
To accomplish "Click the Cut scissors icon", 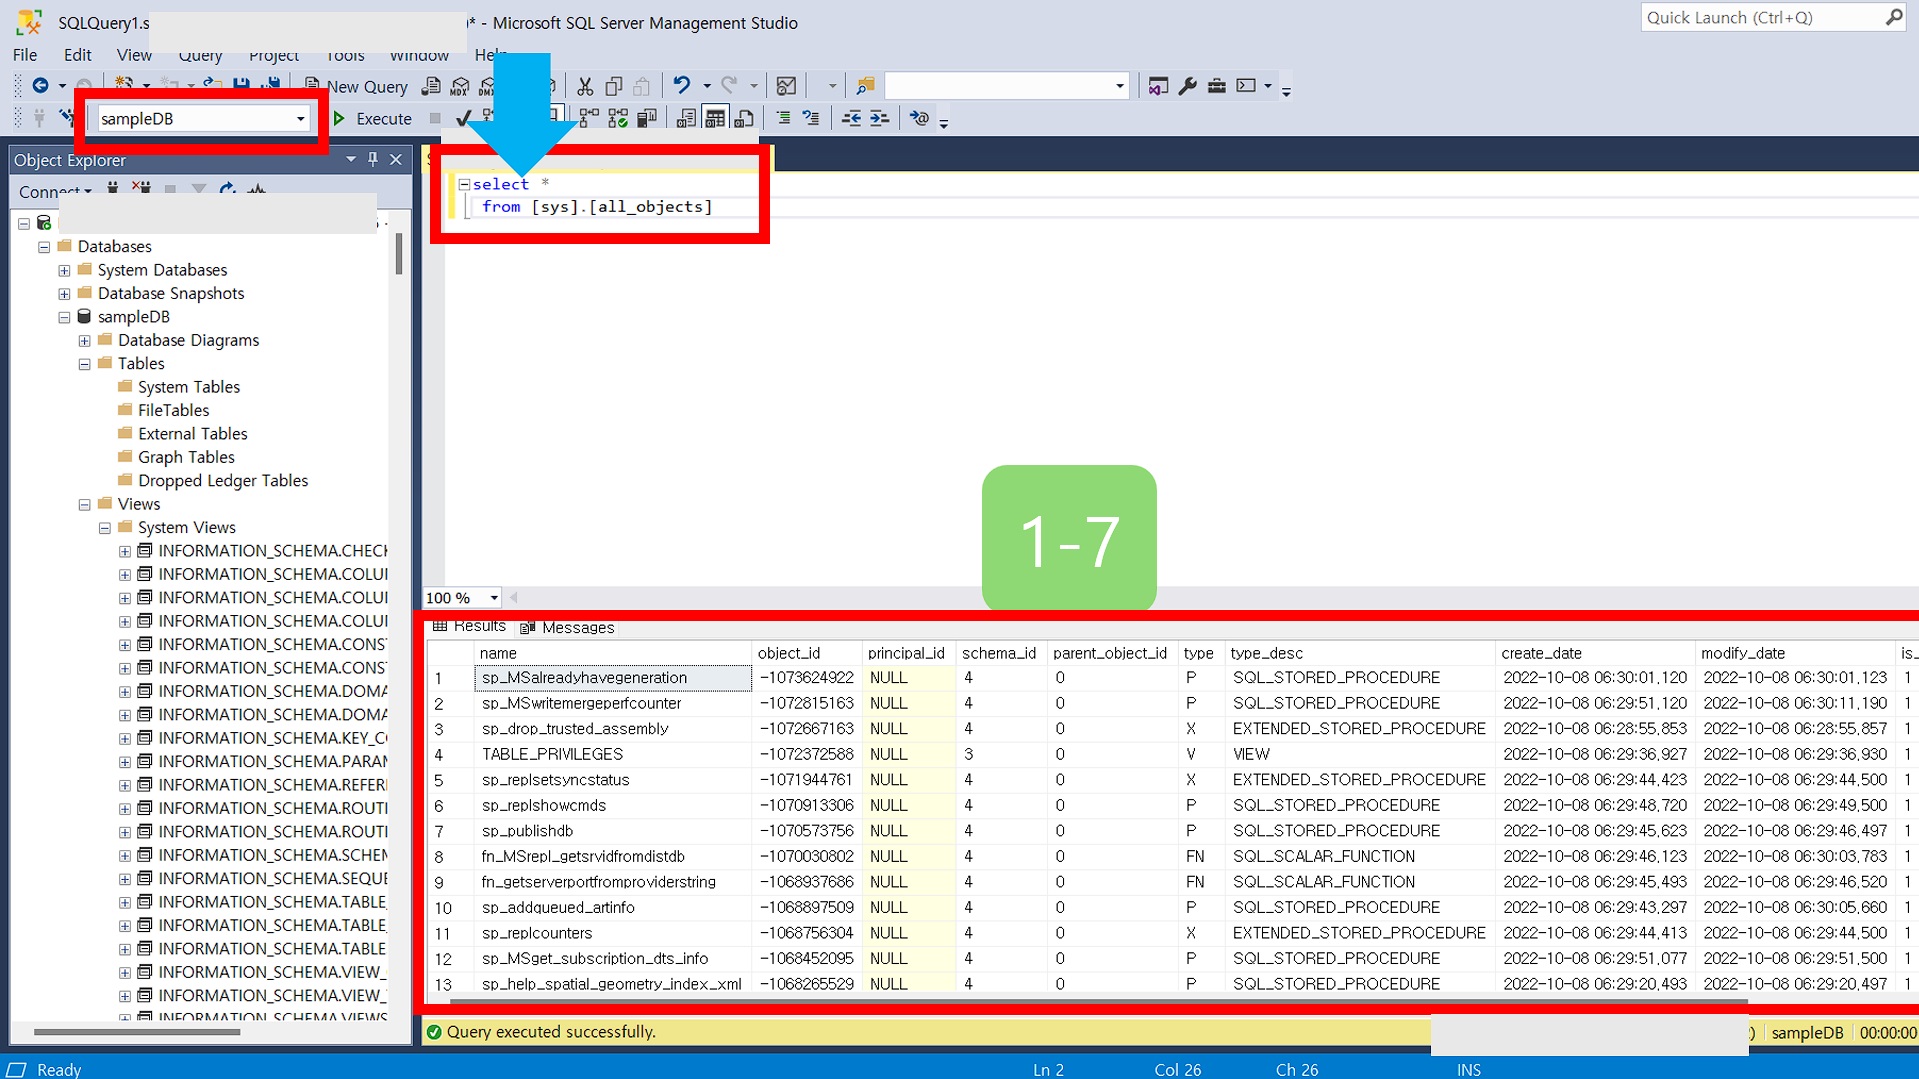I will point(585,86).
